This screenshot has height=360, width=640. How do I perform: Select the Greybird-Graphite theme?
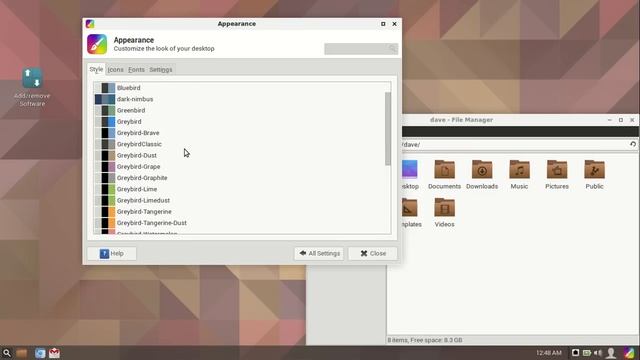[242, 178]
